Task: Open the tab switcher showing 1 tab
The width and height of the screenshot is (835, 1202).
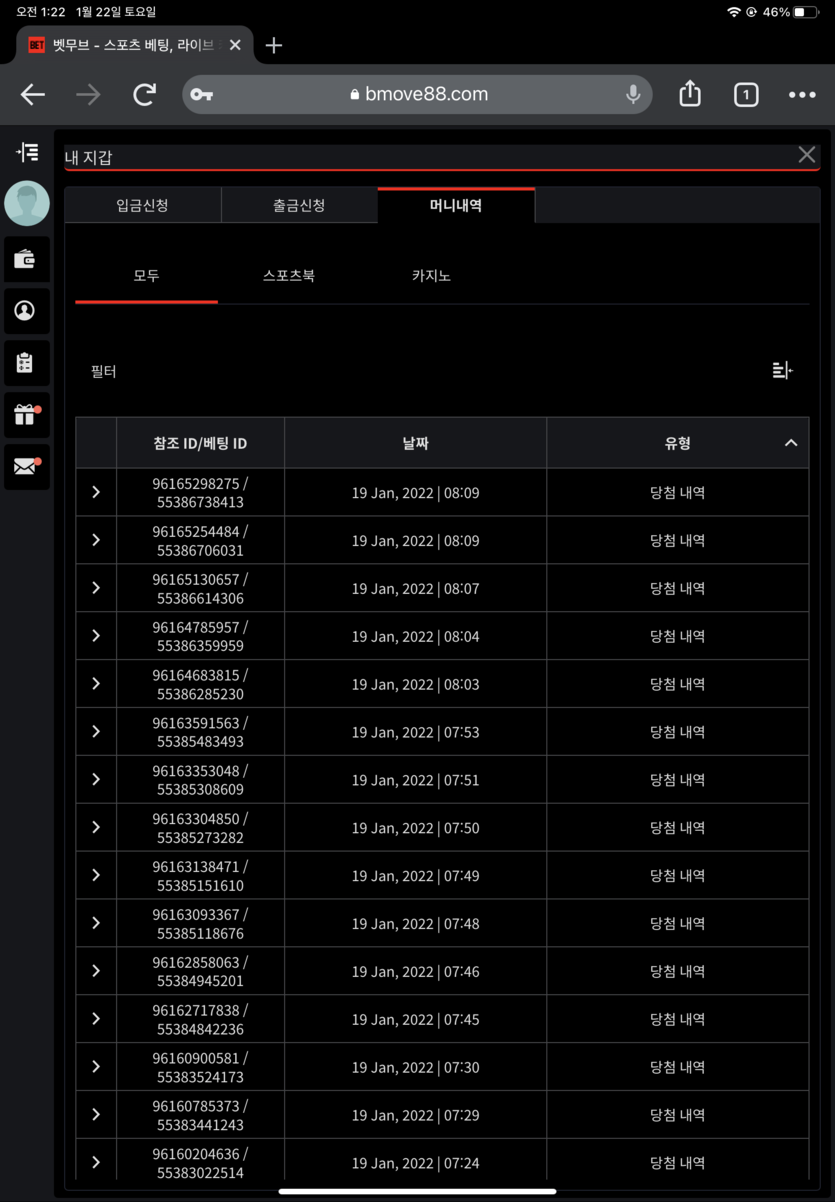Action: tap(746, 95)
